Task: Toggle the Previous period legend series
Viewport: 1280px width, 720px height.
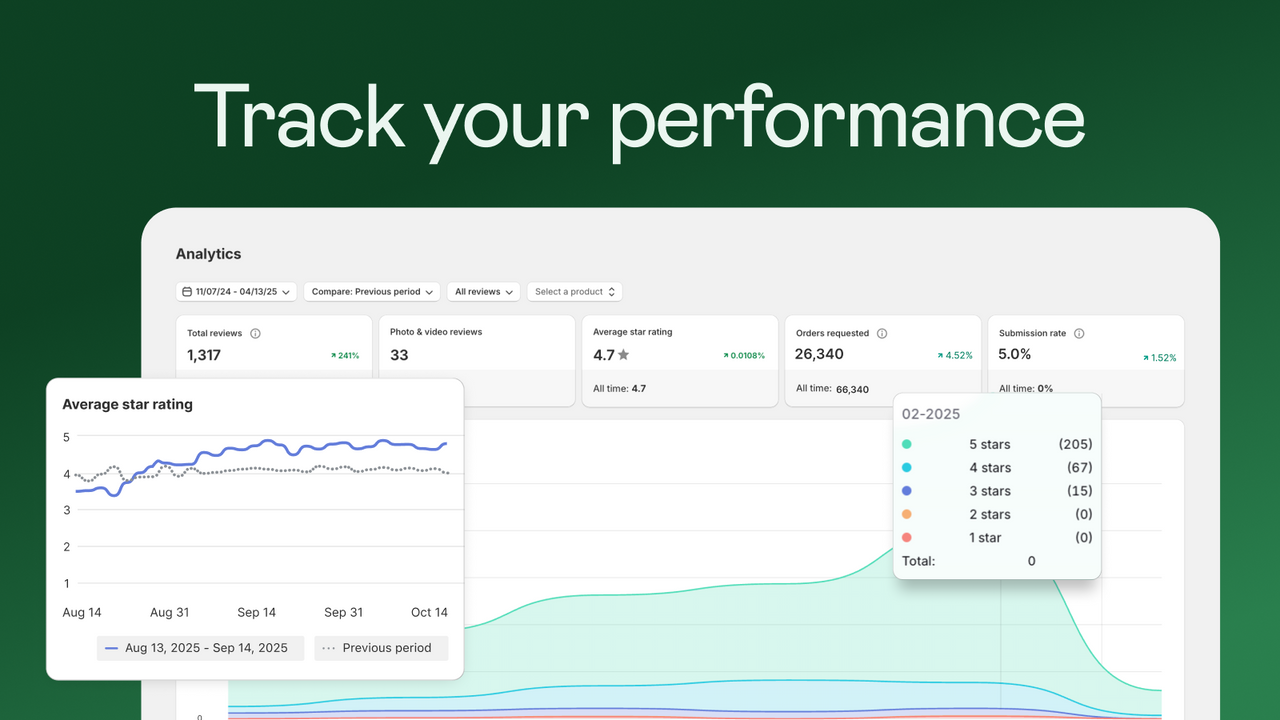Action: coord(381,648)
